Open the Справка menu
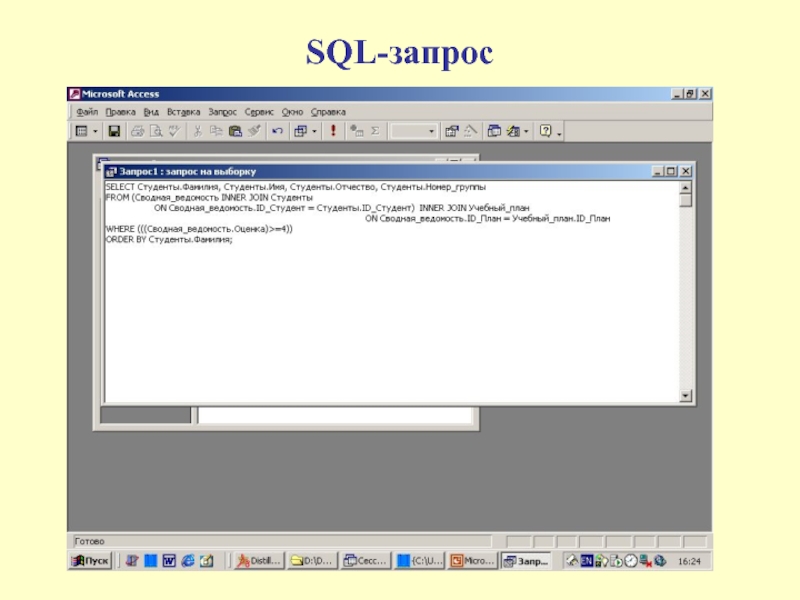 pyautogui.click(x=328, y=112)
